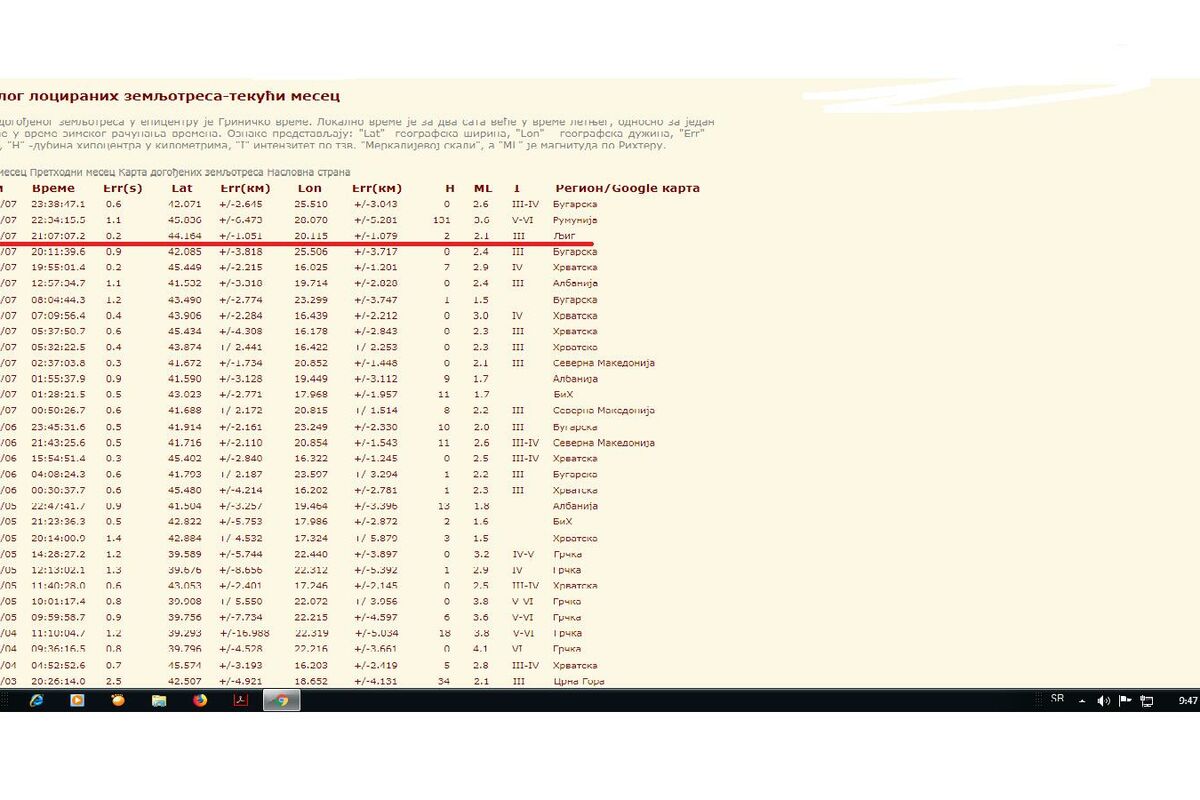
Task: Open Црна Гора region in the last row
Action: pos(577,682)
